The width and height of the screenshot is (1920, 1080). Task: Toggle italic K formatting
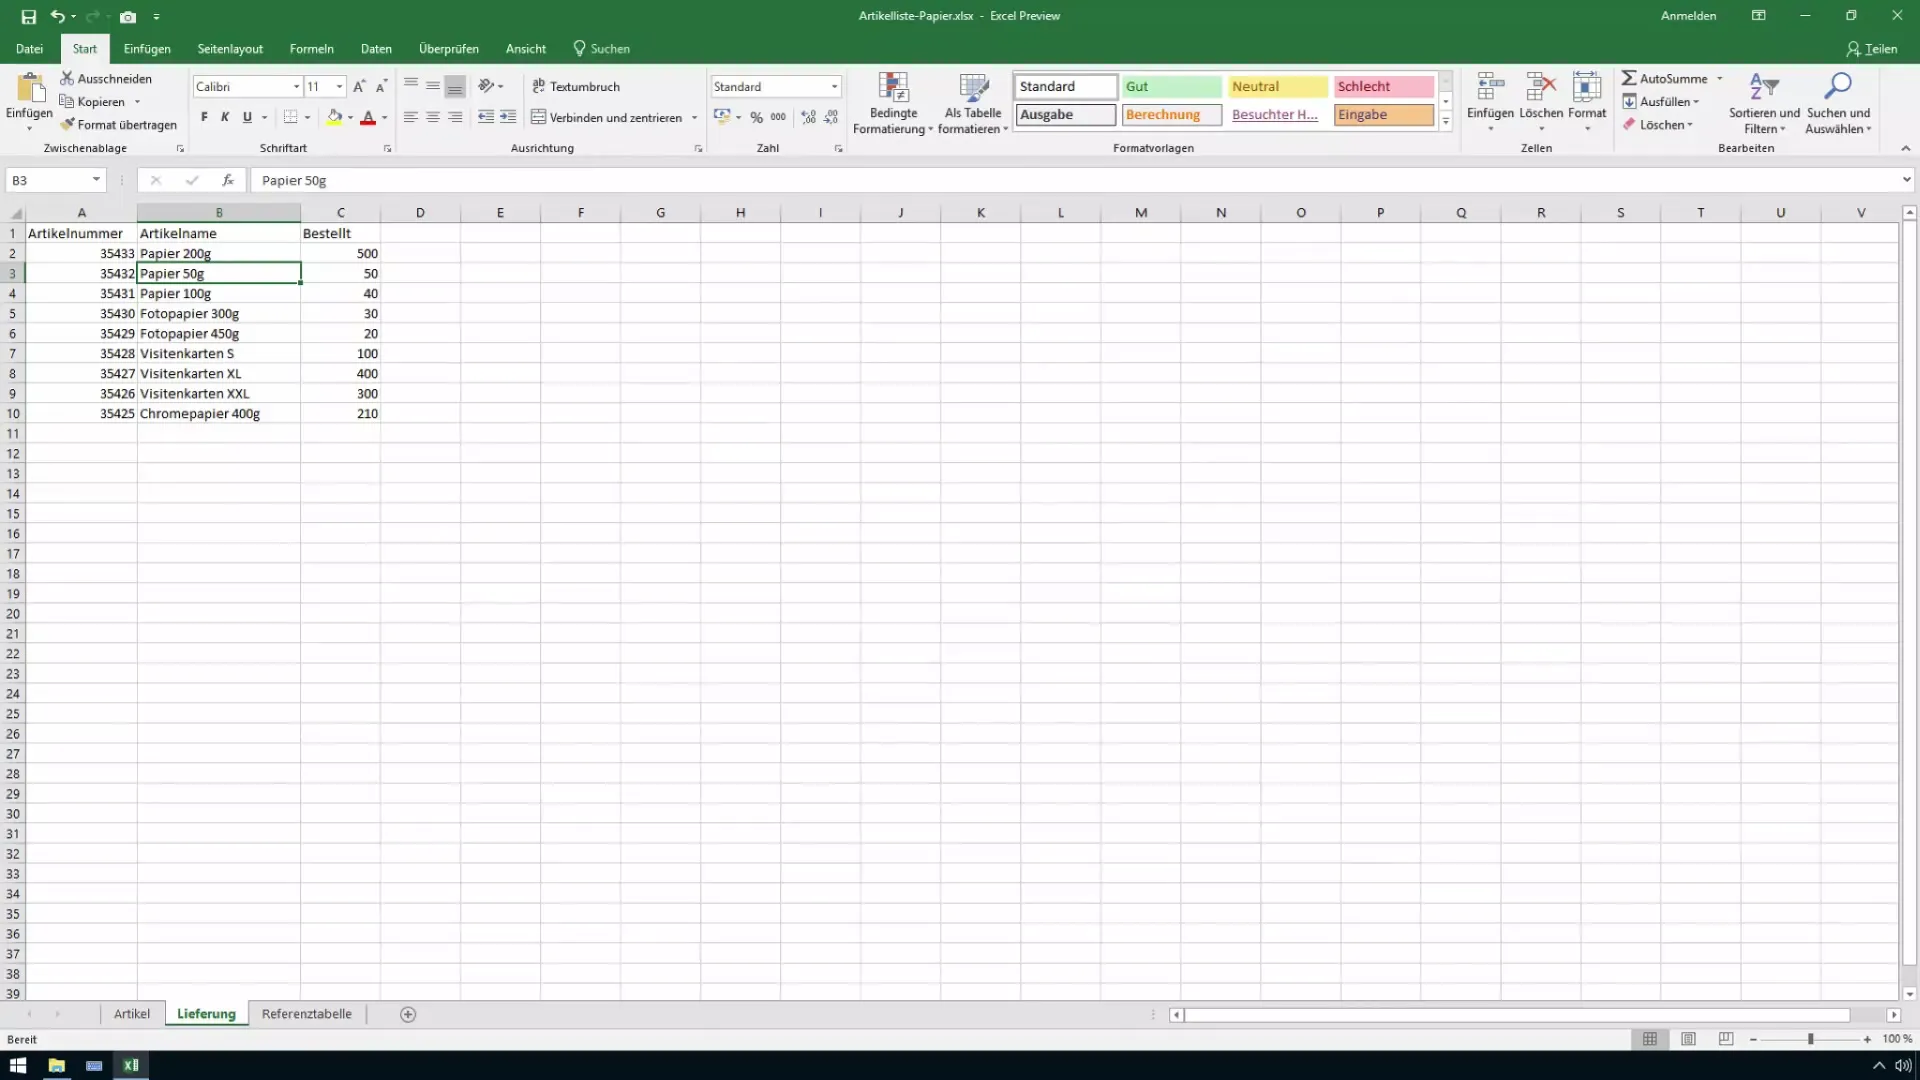(225, 117)
